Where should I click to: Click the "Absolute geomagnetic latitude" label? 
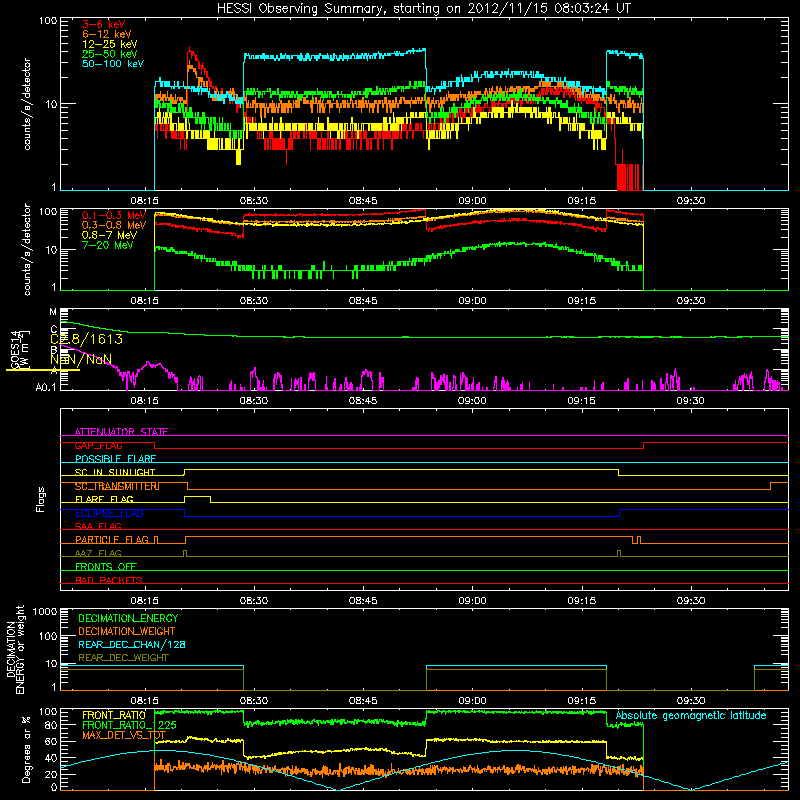tap(691, 716)
